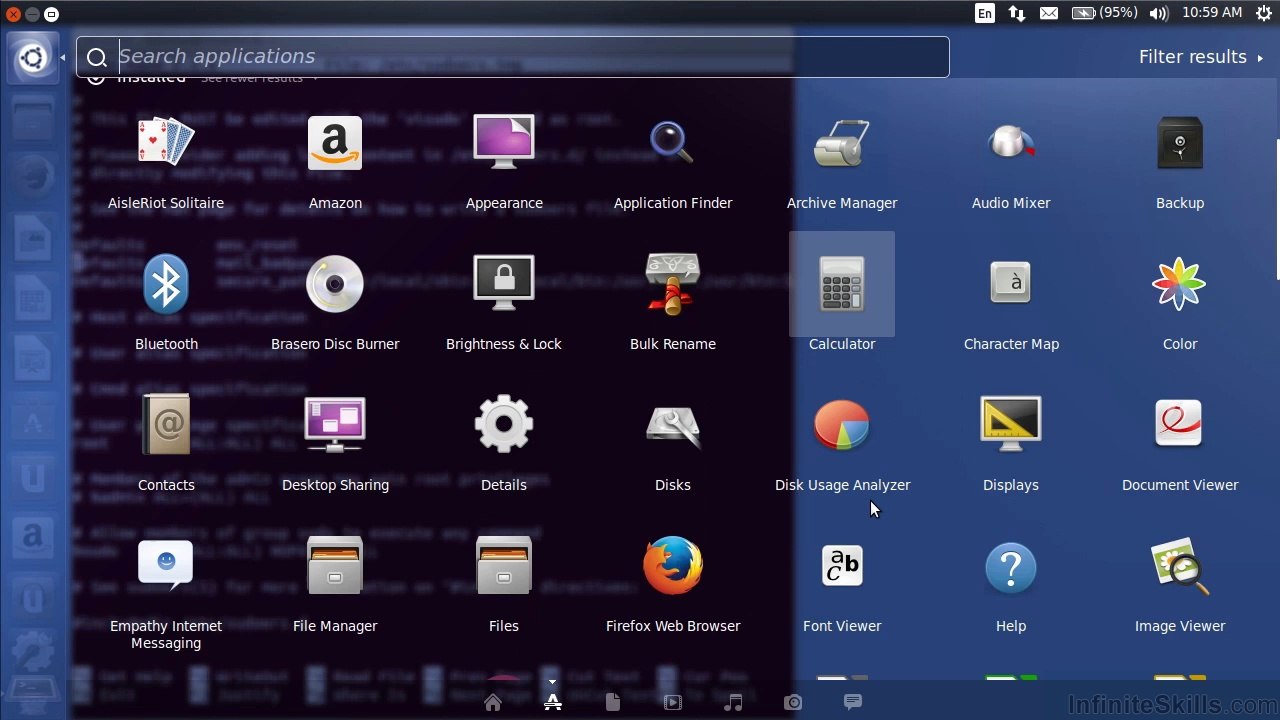Open system Details
This screenshot has width=1280, height=720.
point(504,443)
